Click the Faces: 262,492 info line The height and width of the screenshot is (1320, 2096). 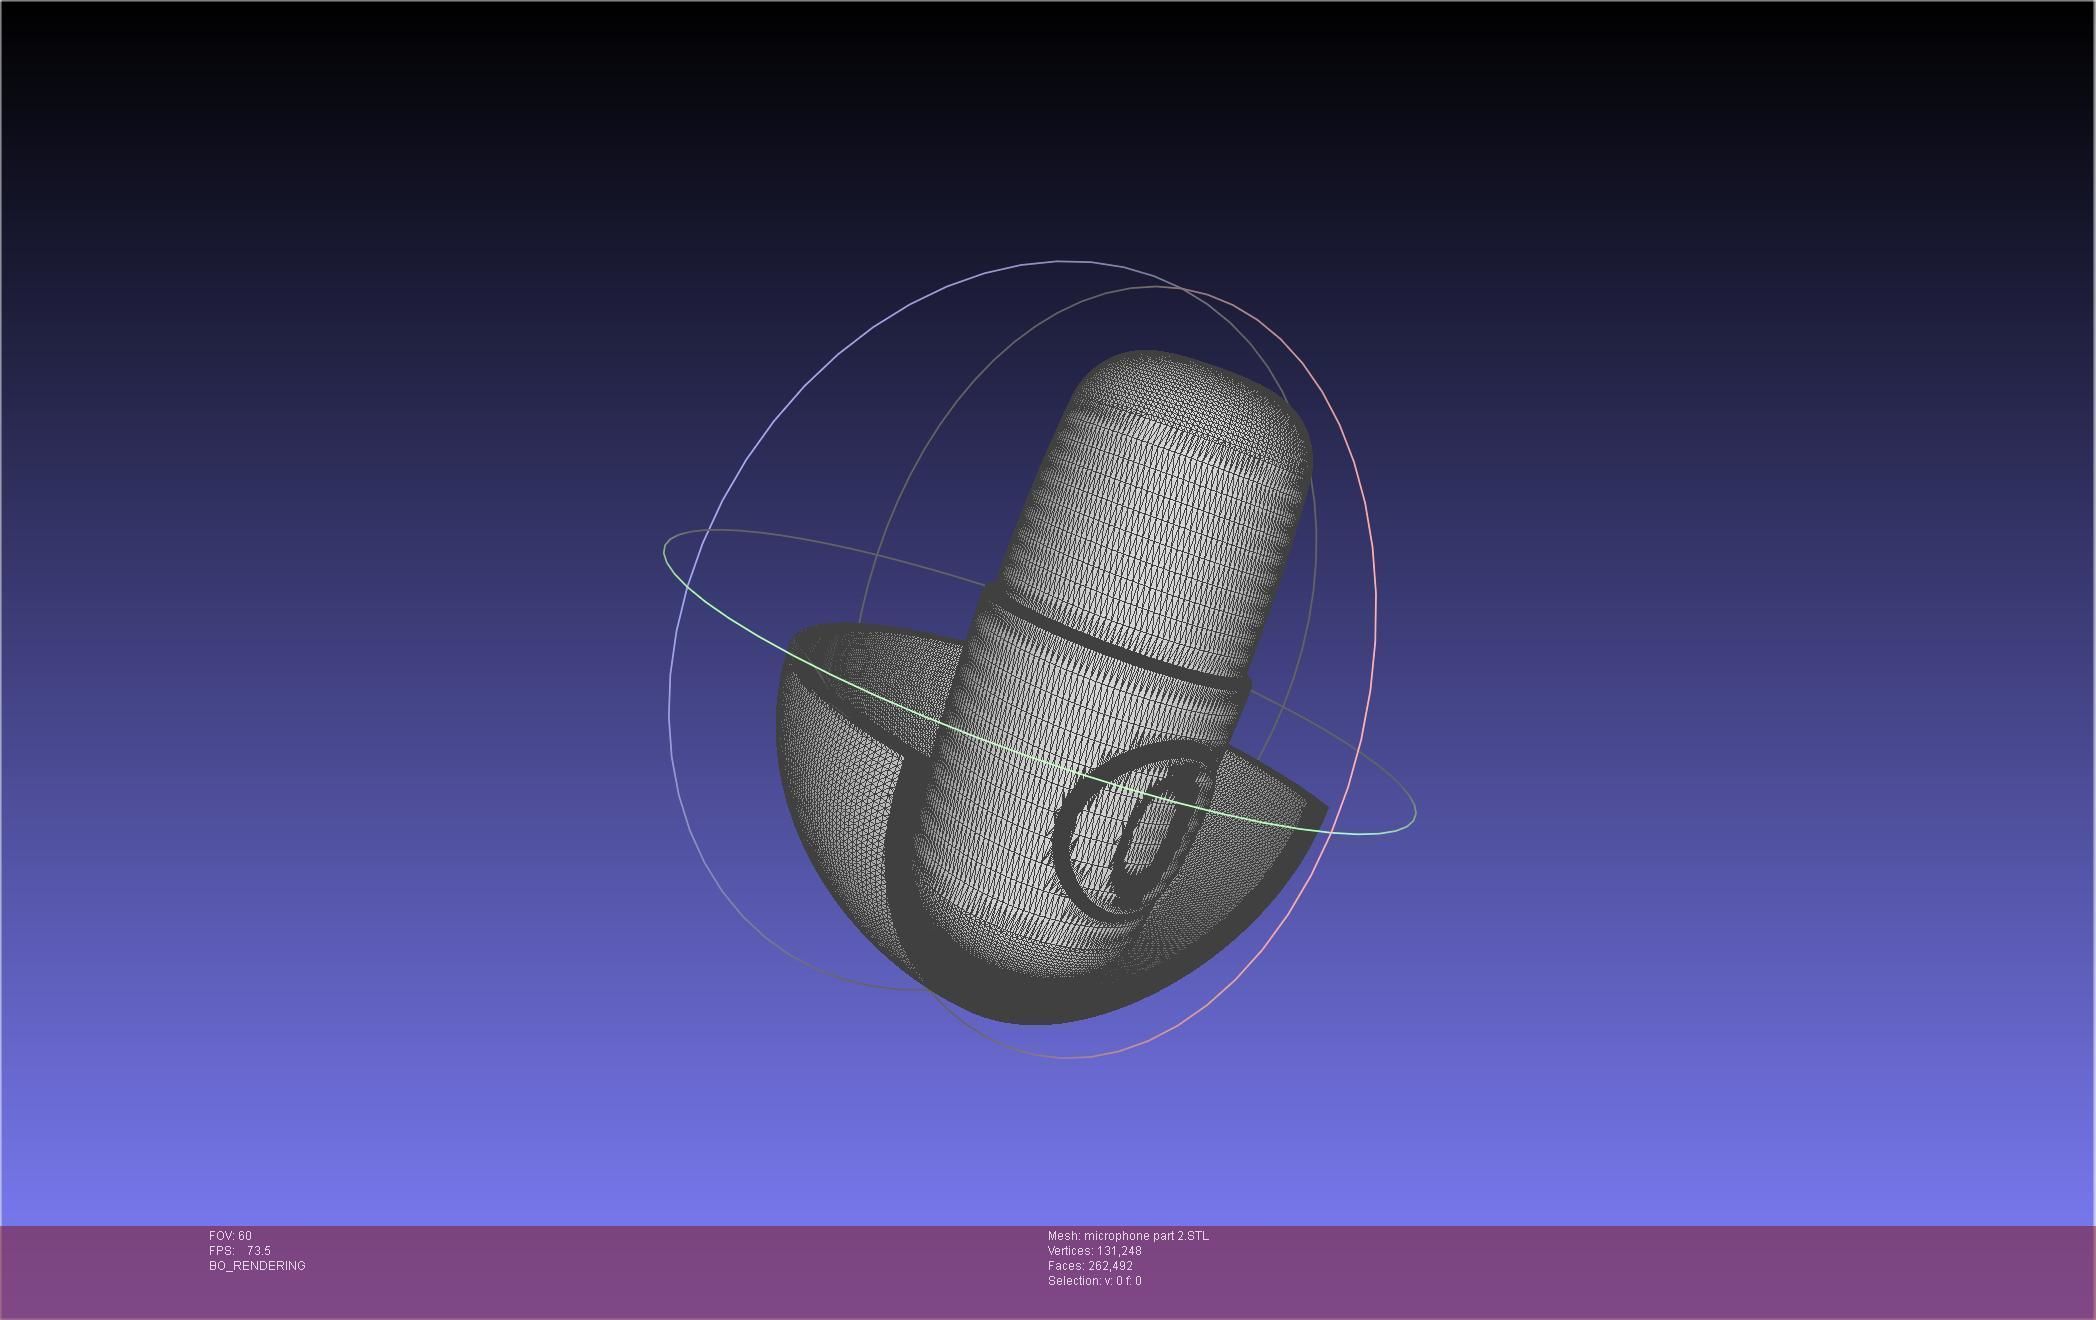tap(1090, 1266)
